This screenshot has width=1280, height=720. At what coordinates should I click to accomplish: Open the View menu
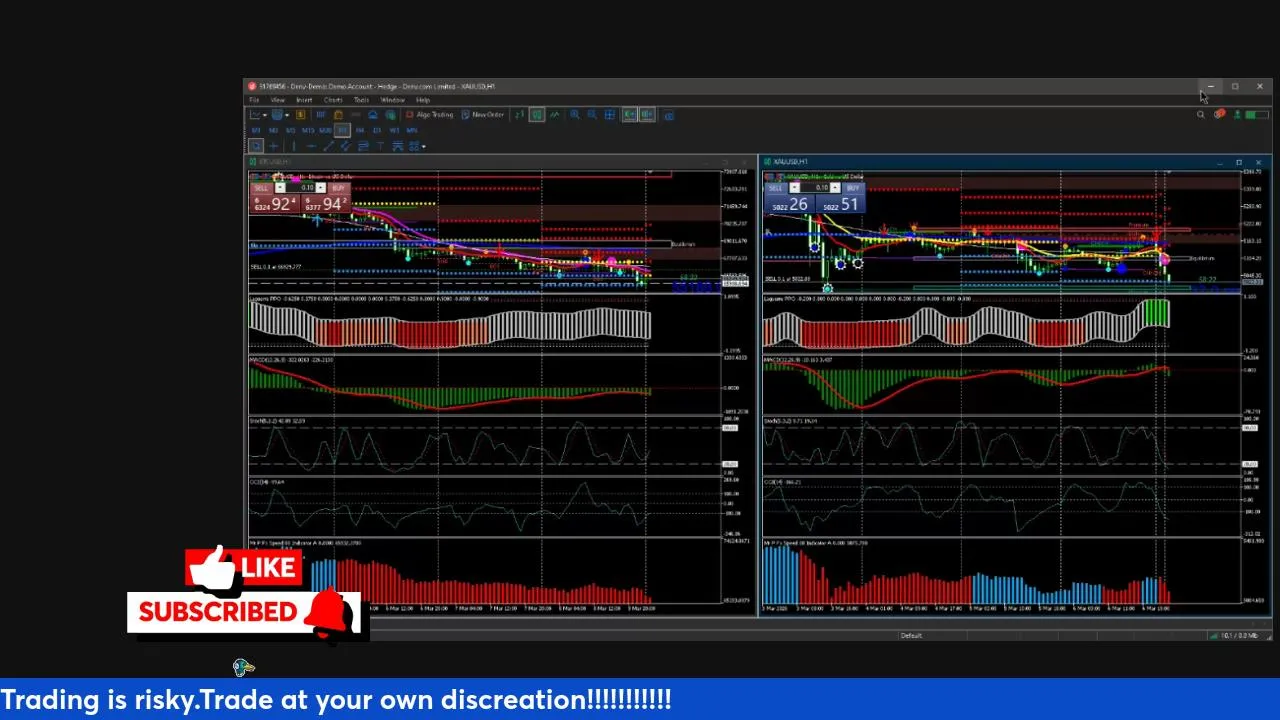(x=278, y=100)
